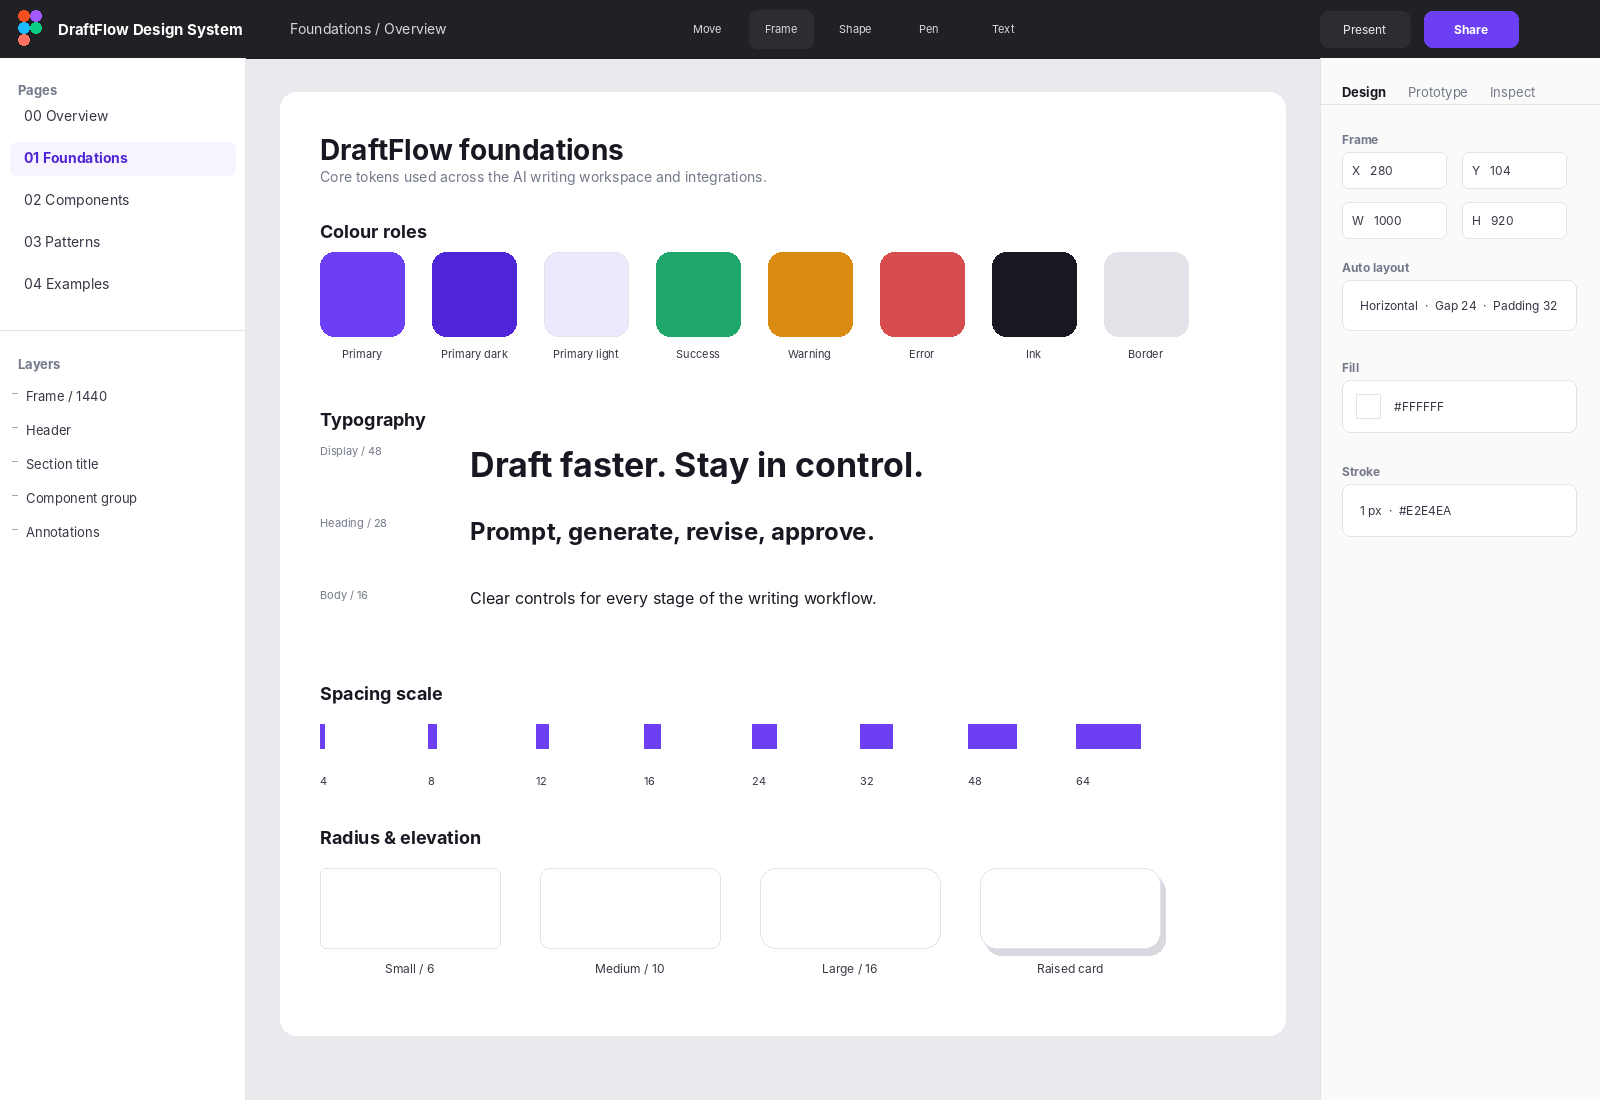This screenshot has height=1100, width=1600.
Task: Click the frame width W field
Action: click(1394, 220)
